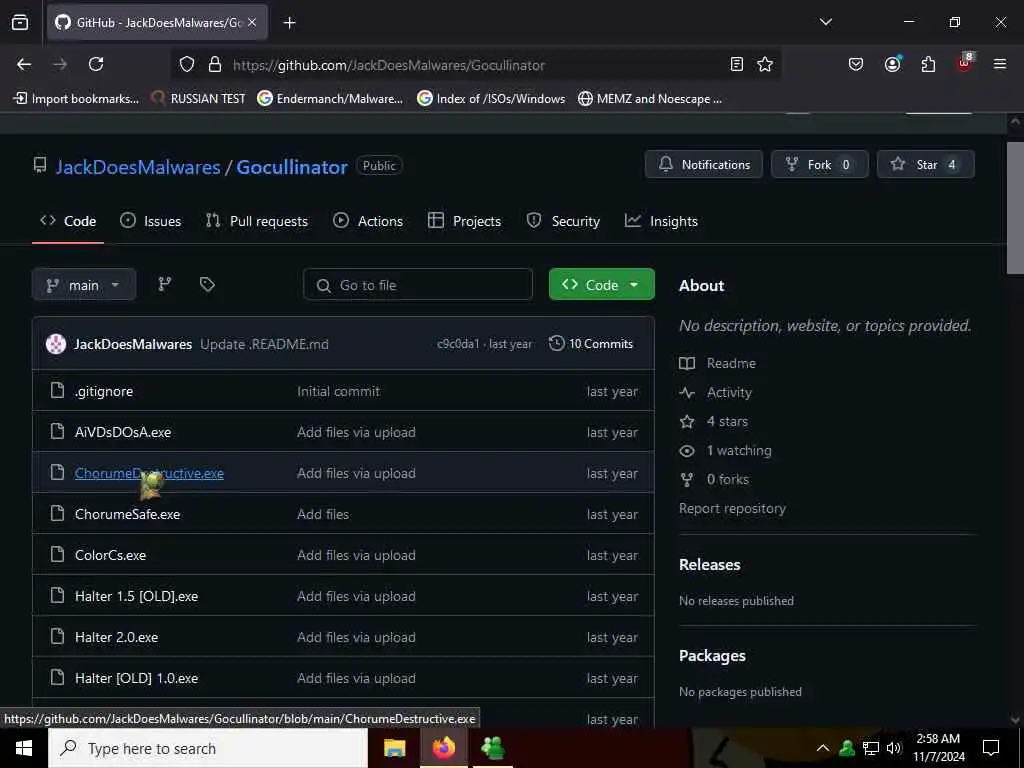The height and width of the screenshot is (768, 1024).
Task: Open the .gitignore file
Action: pyautogui.click(x=104, y=391)
